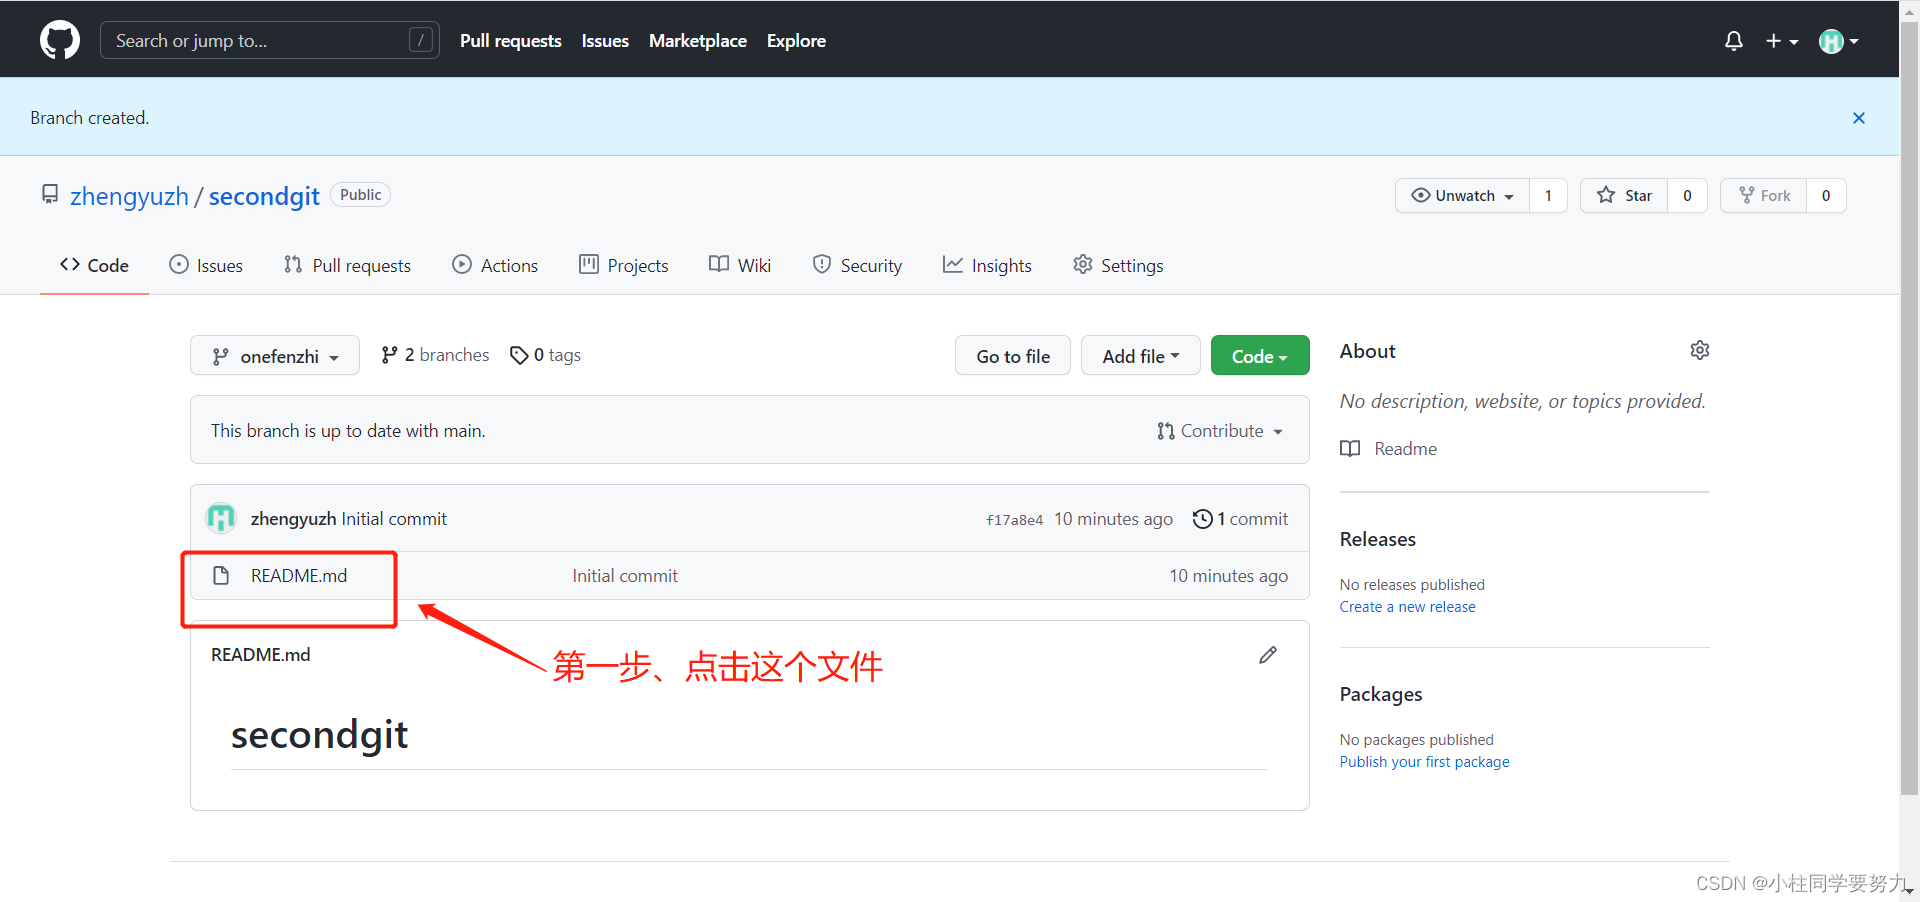Screen dimensions: 1920x902
Task: Click the notifications bell icon
Action: pos(1733,40)
